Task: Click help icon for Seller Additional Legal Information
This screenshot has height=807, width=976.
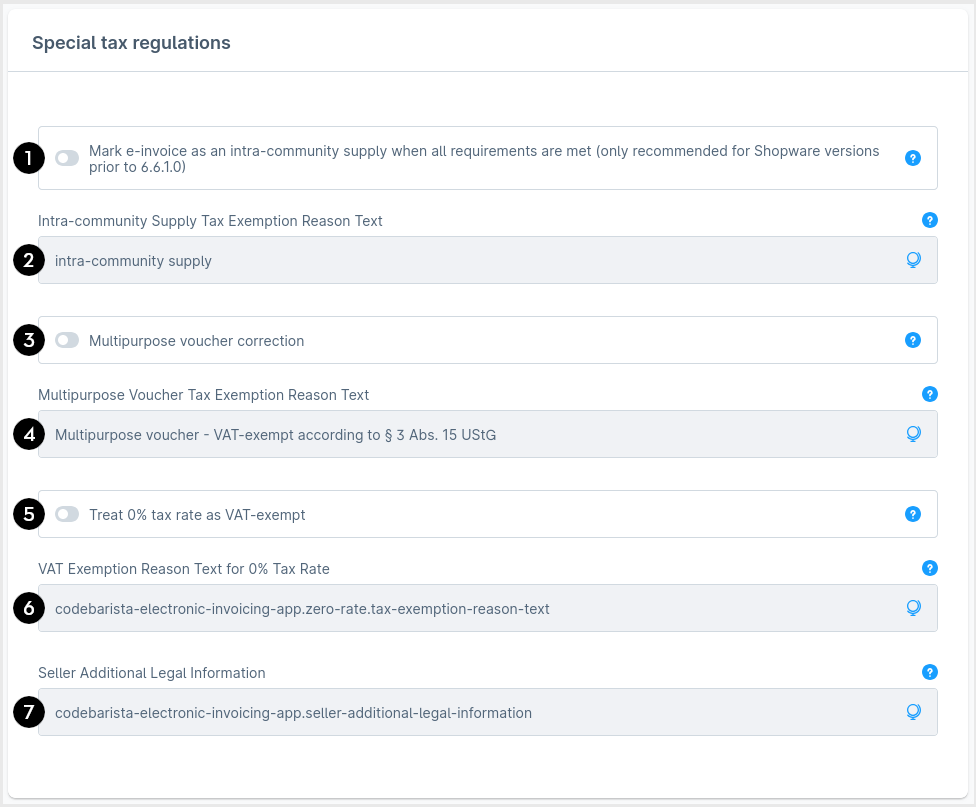Action: (x=929, y=672)
